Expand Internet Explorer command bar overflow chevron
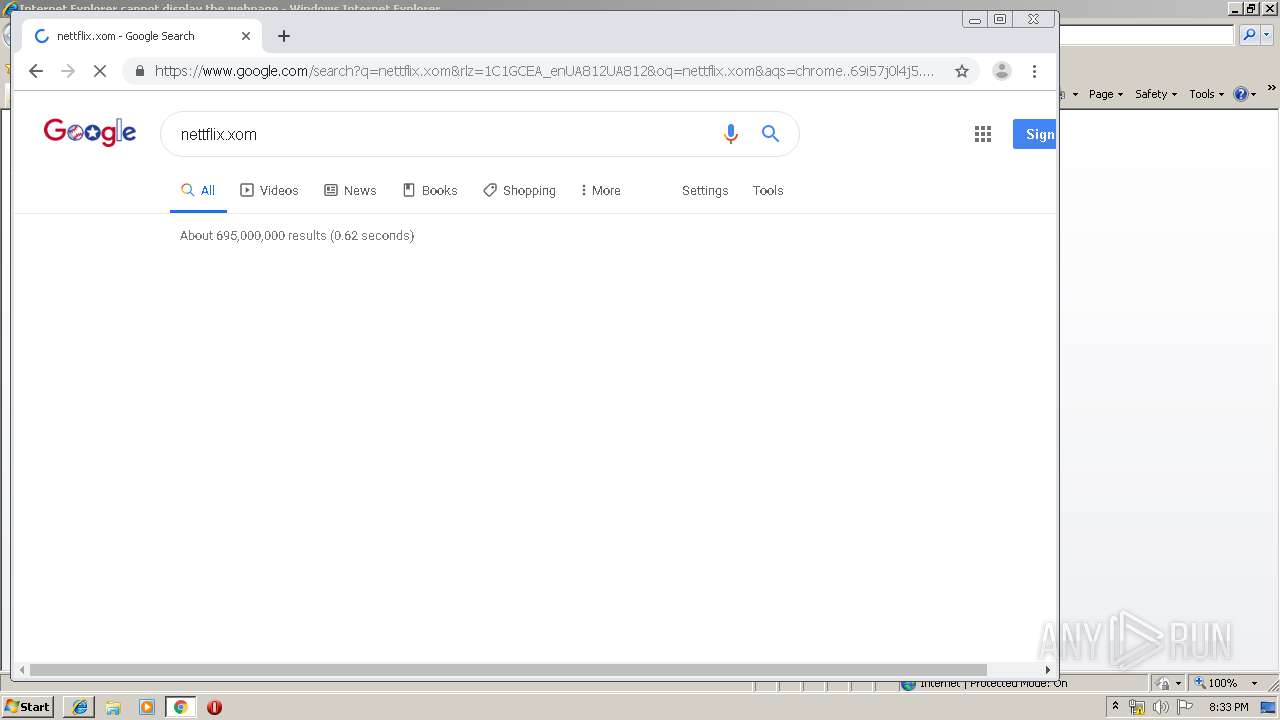The width and height of the screenshot is (1280, 720). [x=1271, y=90]
